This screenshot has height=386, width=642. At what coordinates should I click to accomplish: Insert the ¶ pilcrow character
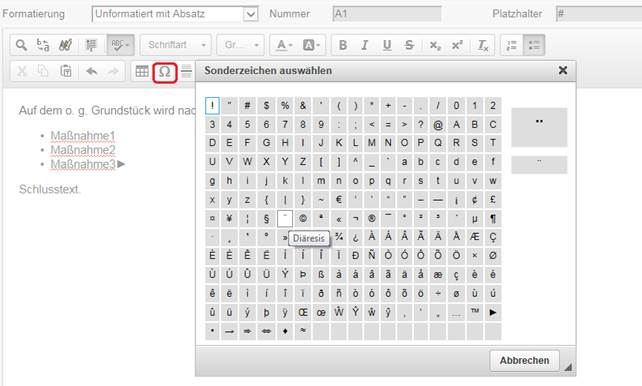(493, 219)
